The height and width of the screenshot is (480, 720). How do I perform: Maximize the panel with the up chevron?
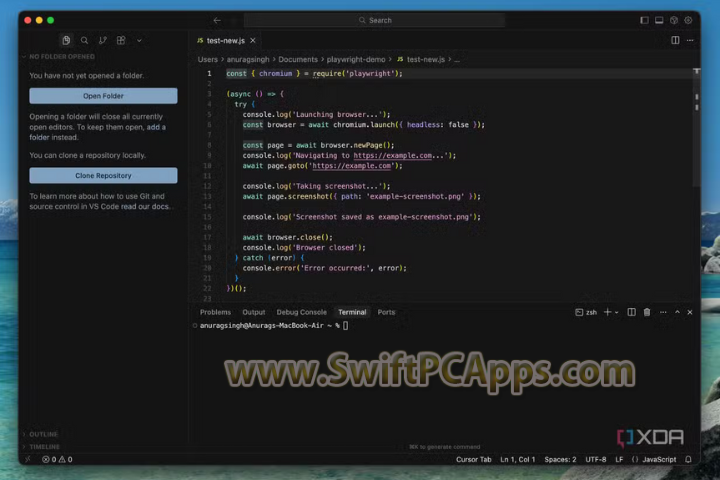pos(677,312)
